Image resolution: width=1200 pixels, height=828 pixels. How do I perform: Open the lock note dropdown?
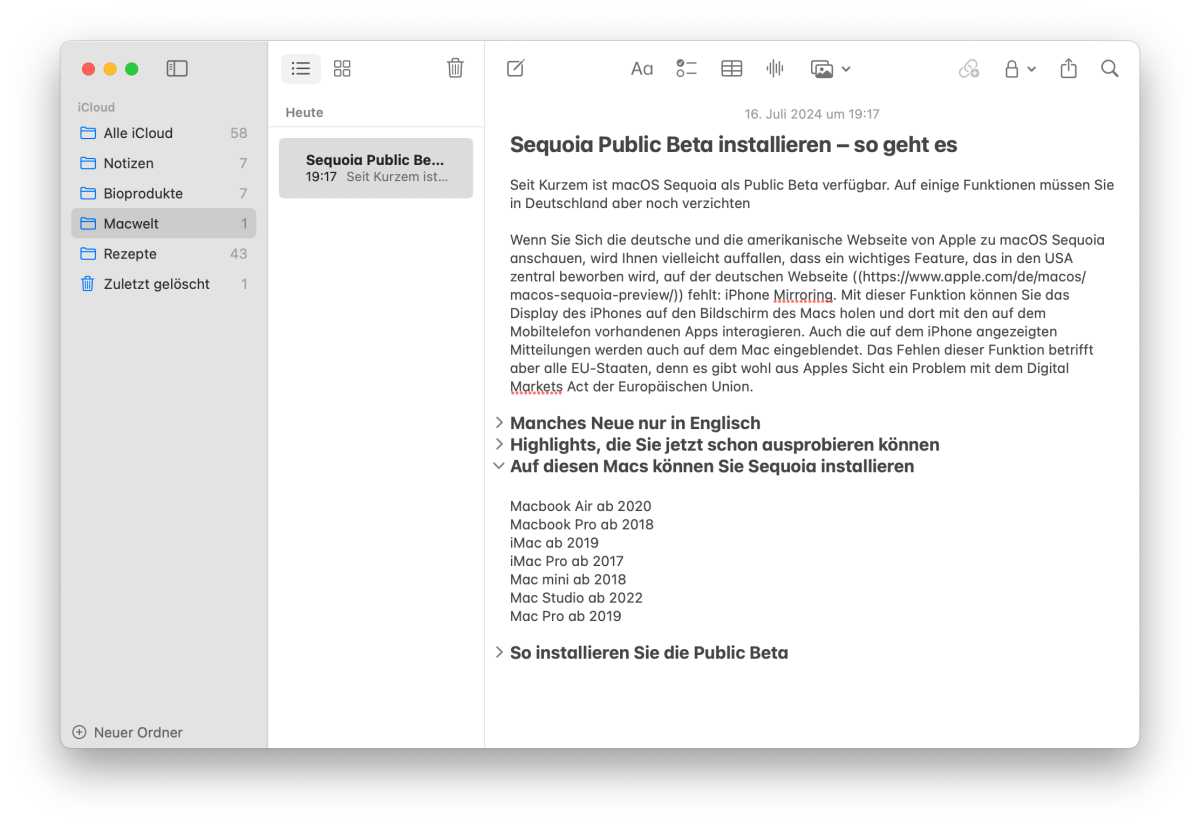tap(1019, 69)
